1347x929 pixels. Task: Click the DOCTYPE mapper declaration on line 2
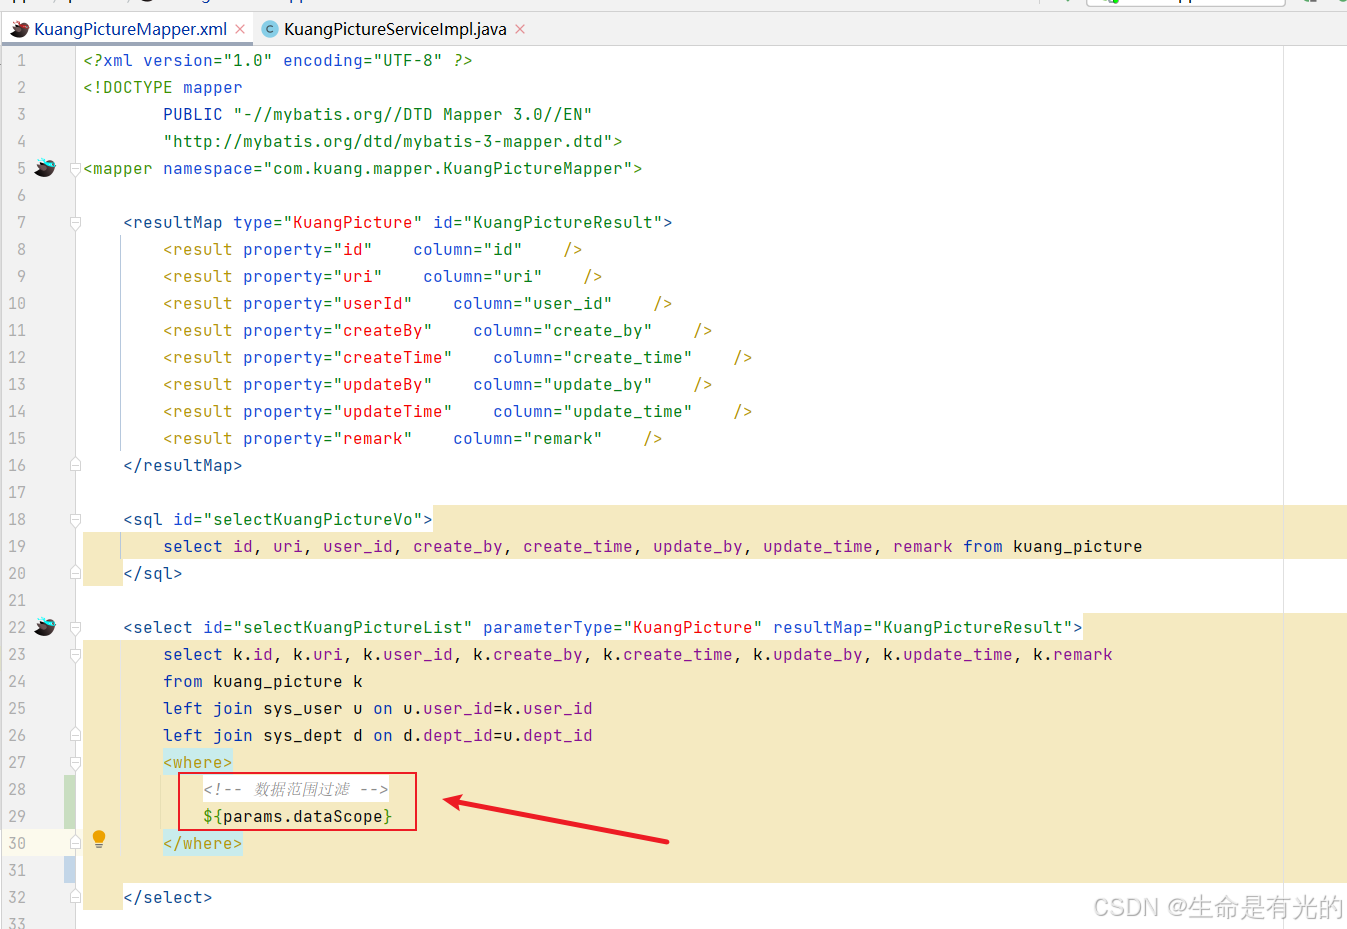(x=163, y=87)
